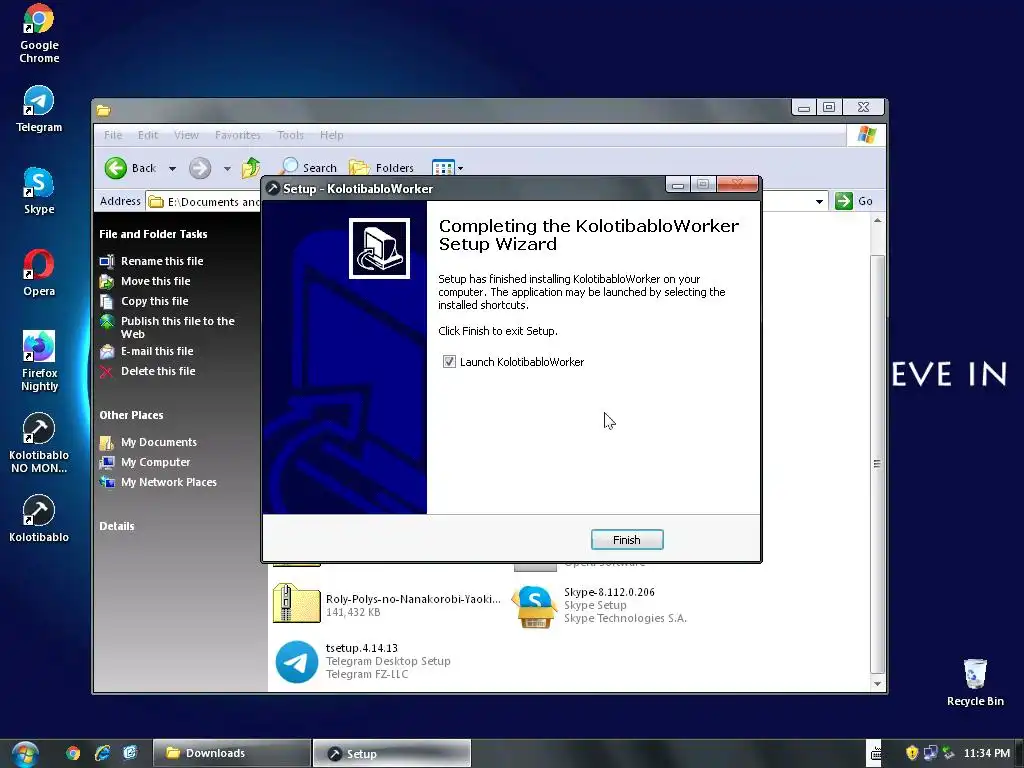Click E-mail this file link
This screenshot has height=768, width=1024.
coord(157,351)
